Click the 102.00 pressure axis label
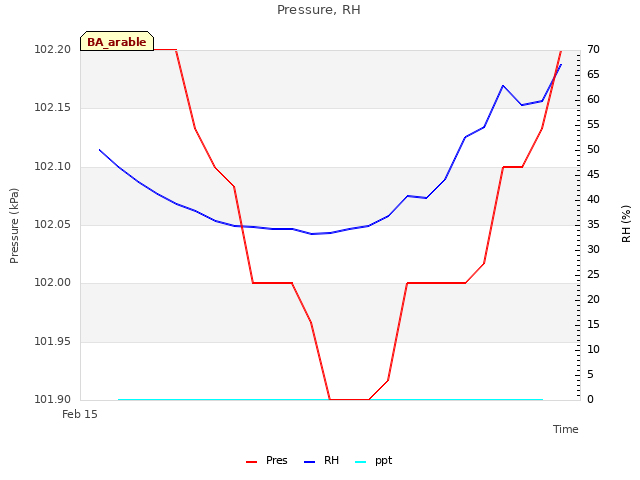Screen dimensions: 640x480 coord(53,282)
